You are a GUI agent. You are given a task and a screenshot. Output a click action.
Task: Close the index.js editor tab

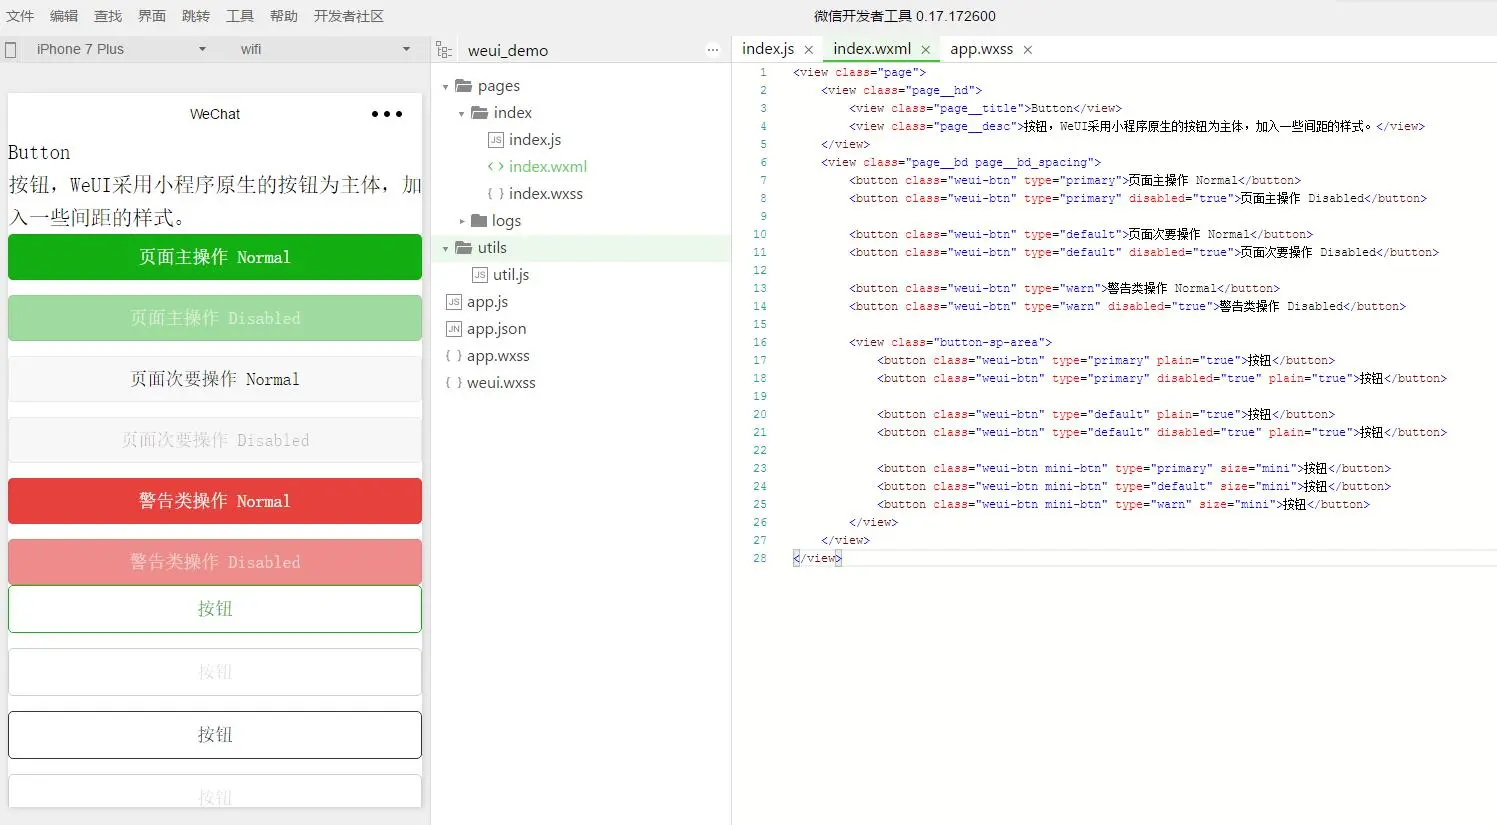point(809,50)
